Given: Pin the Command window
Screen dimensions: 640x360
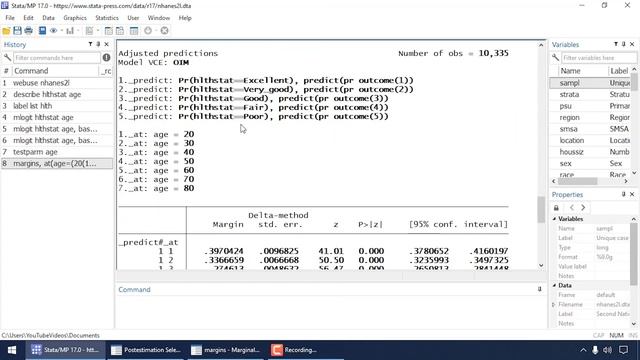Looking at the screenshot, I should tap(540, 289).
